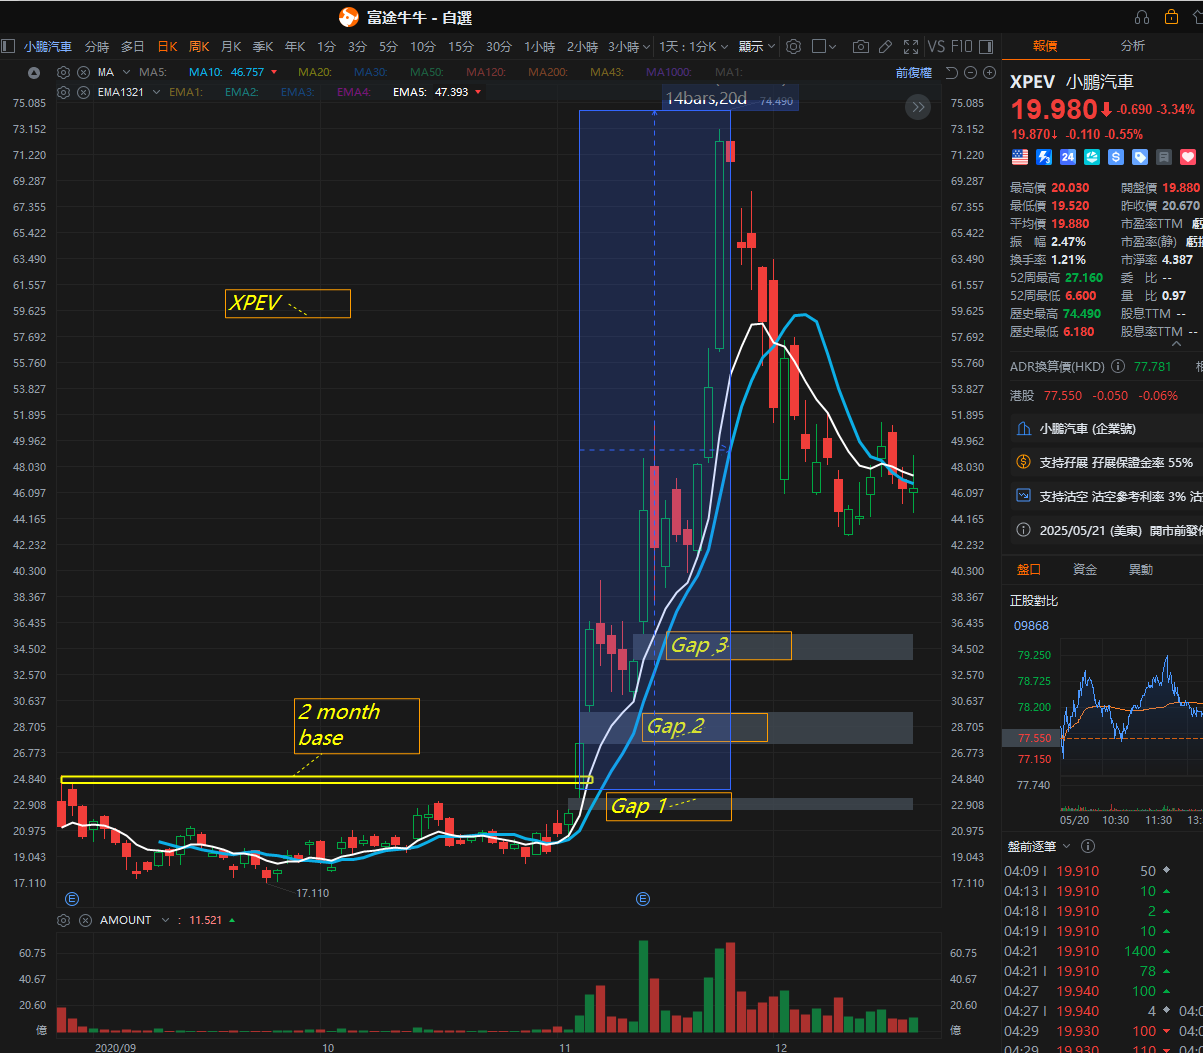Open AMOUNT indicator settings gear
The height and width of the screenshot is (1053, 1203).
coord(64,920)
